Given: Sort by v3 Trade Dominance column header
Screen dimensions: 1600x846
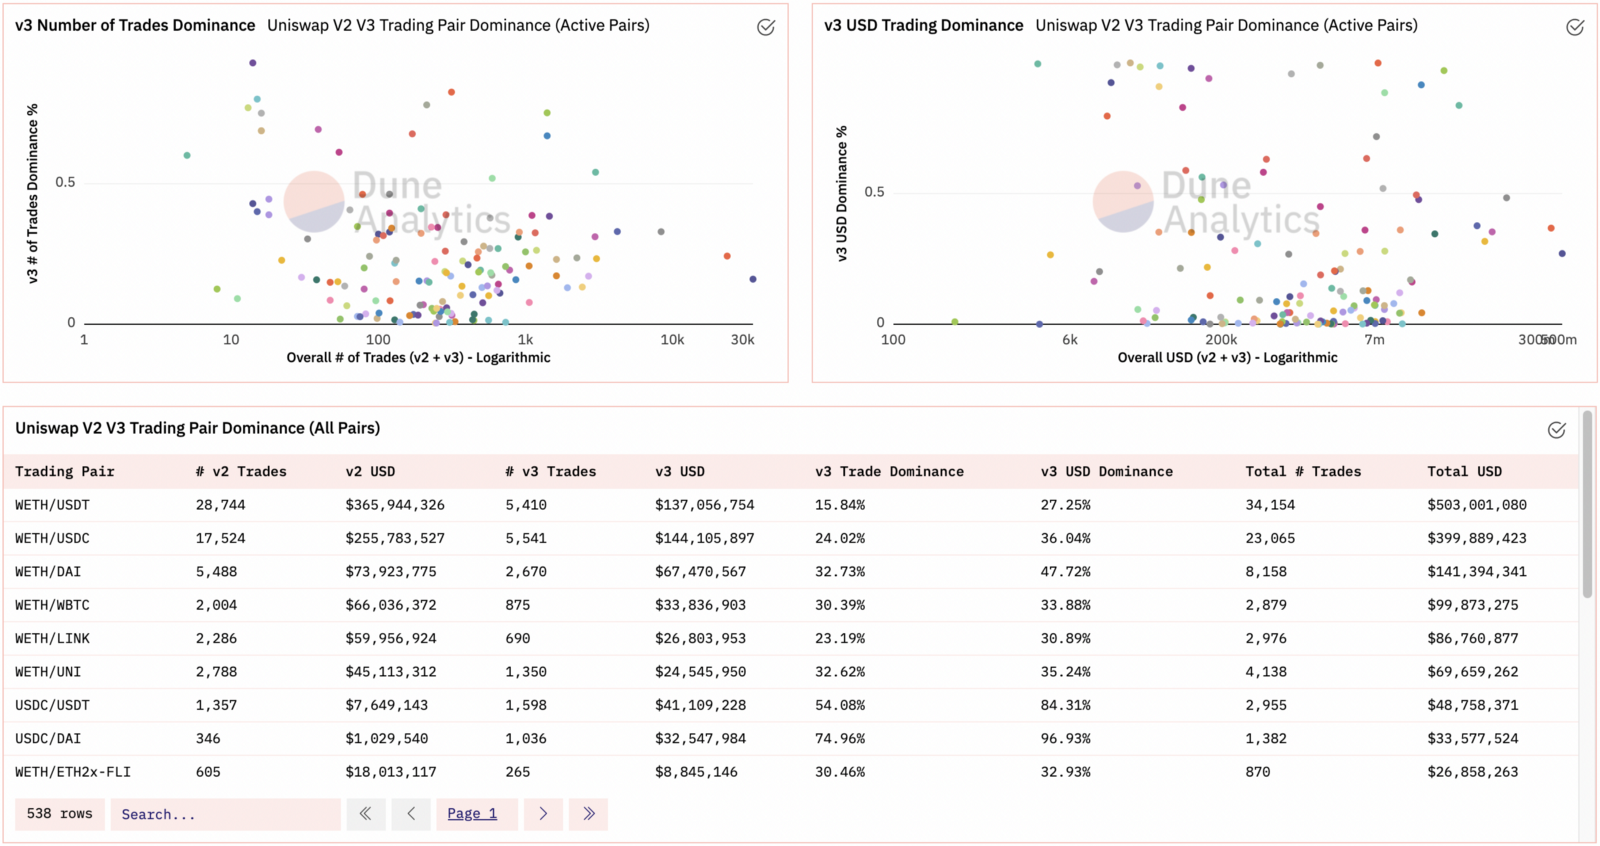Looking at the screenshot, I should click(x=889, y=471).
